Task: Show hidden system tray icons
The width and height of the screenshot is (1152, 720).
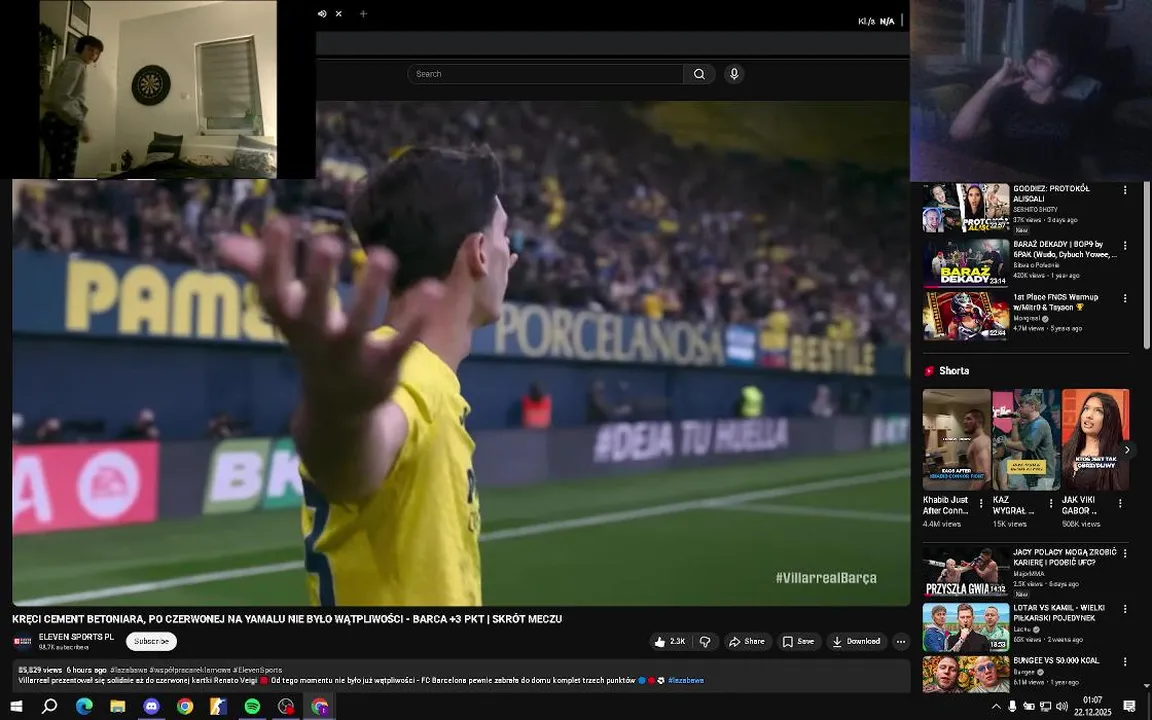Action: [996, 707]
